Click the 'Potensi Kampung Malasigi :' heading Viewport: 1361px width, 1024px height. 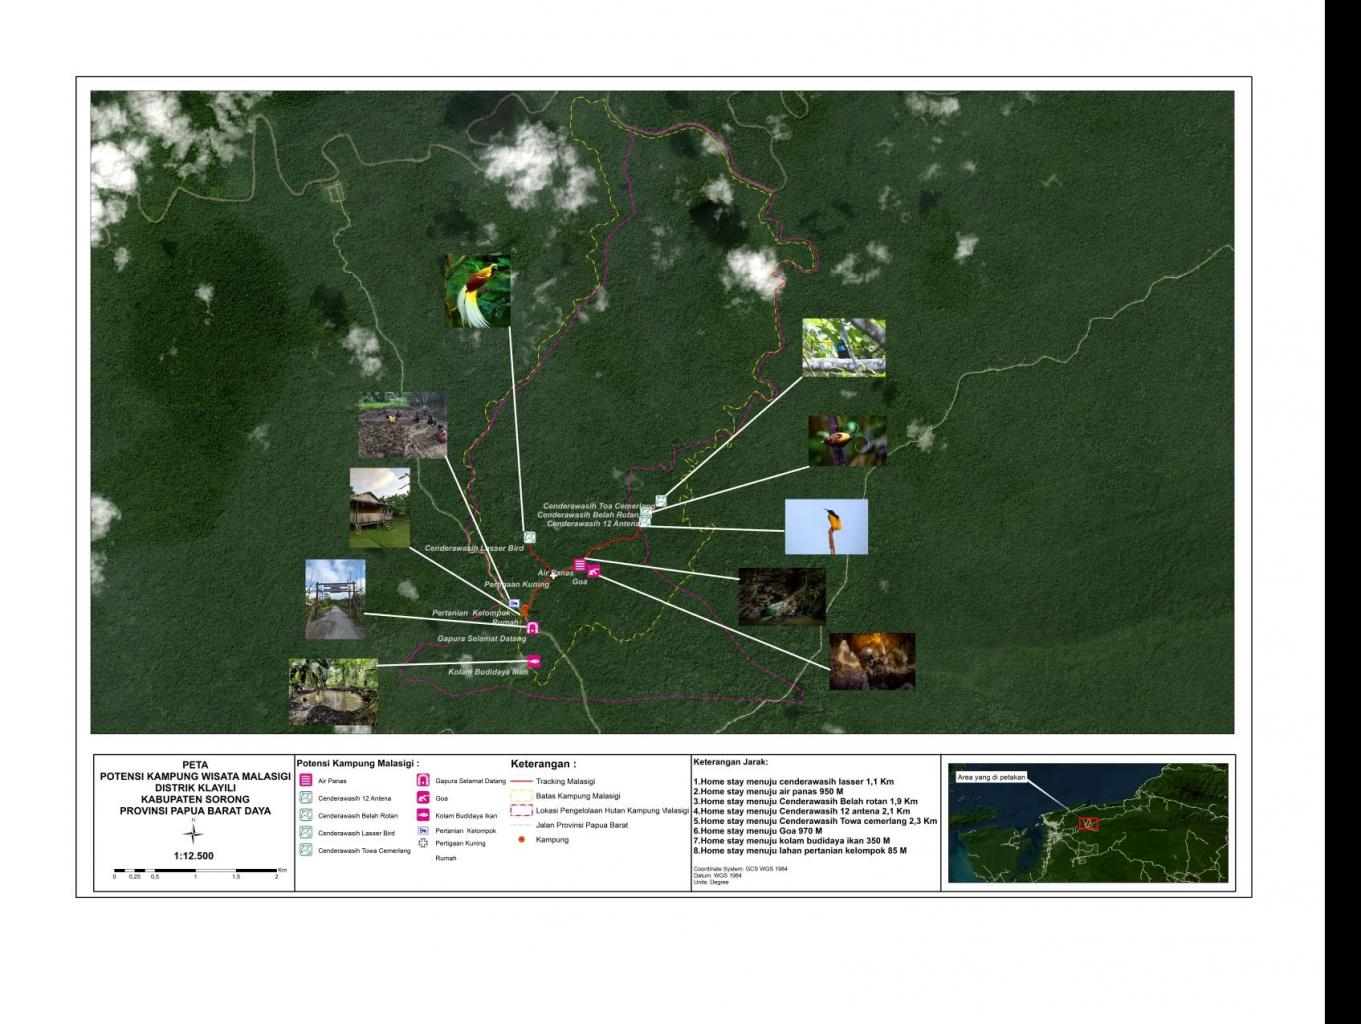point(357,763)
